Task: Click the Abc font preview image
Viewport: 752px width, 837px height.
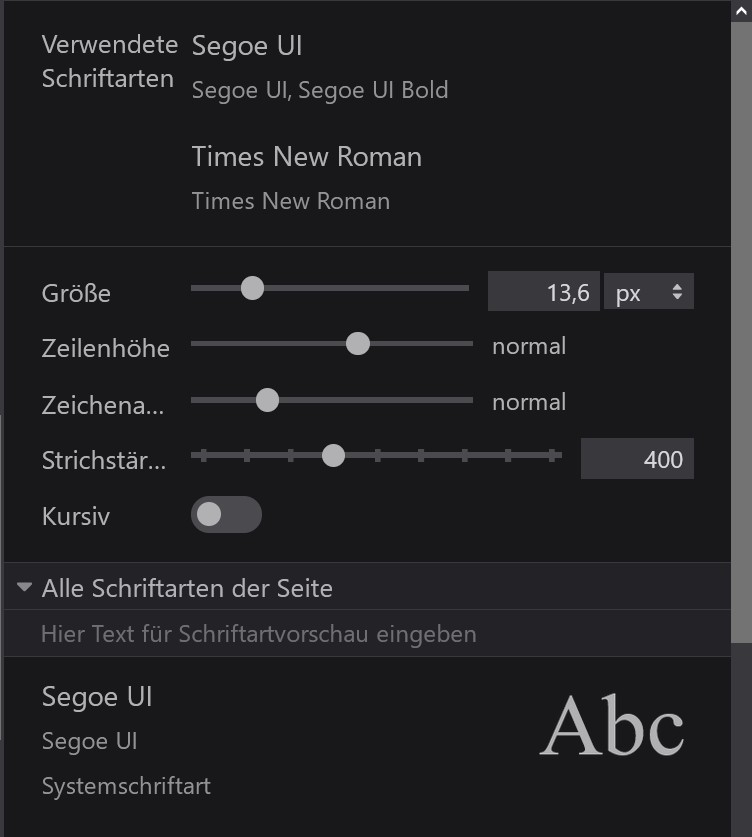Action: coord(611,726)
